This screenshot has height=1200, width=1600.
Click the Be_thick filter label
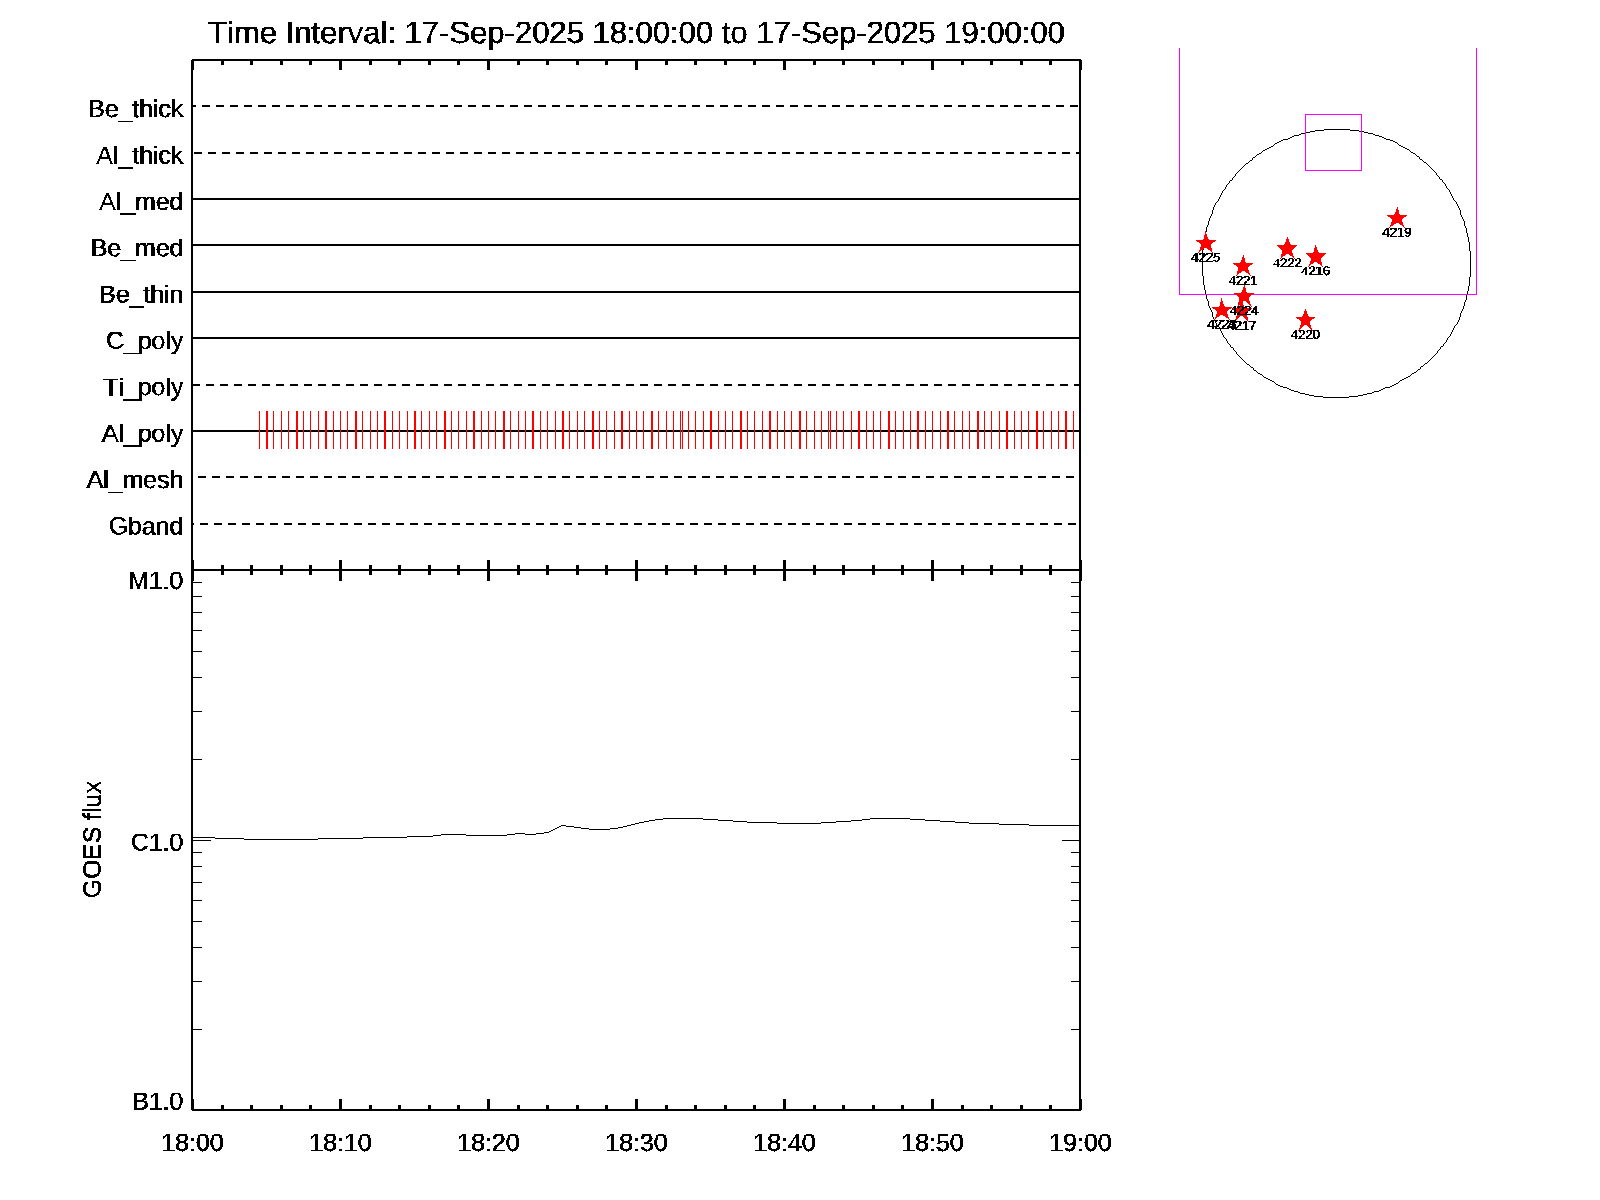(136, 109)
